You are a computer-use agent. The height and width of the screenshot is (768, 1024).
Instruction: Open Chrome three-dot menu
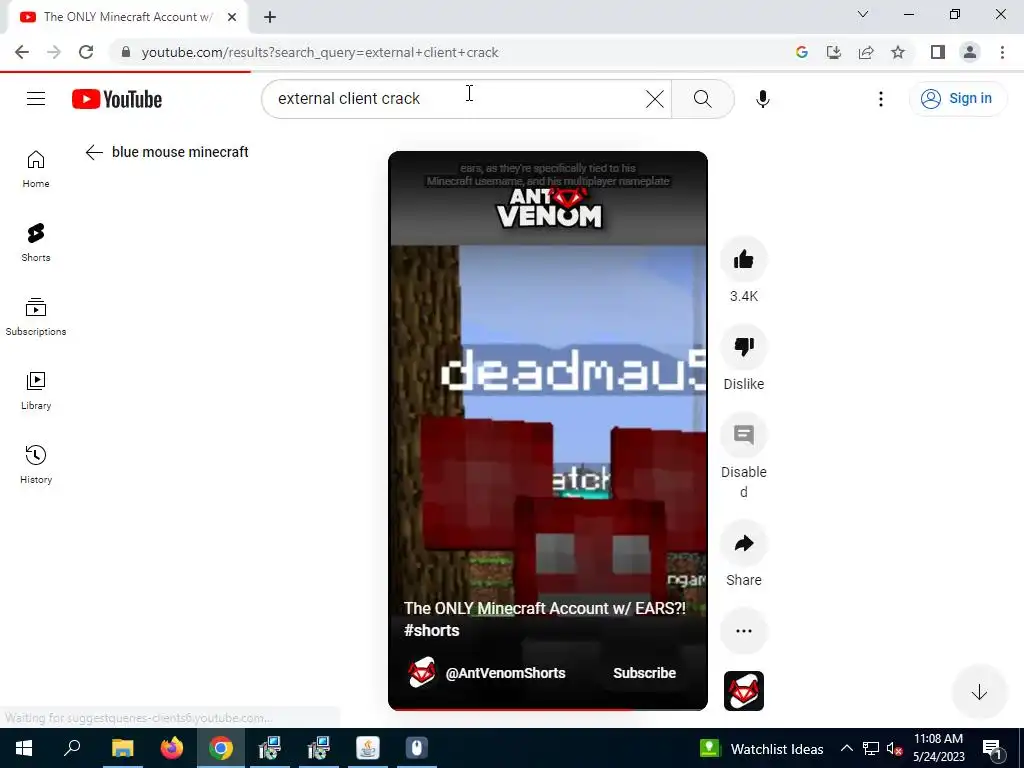point(1002,52)
